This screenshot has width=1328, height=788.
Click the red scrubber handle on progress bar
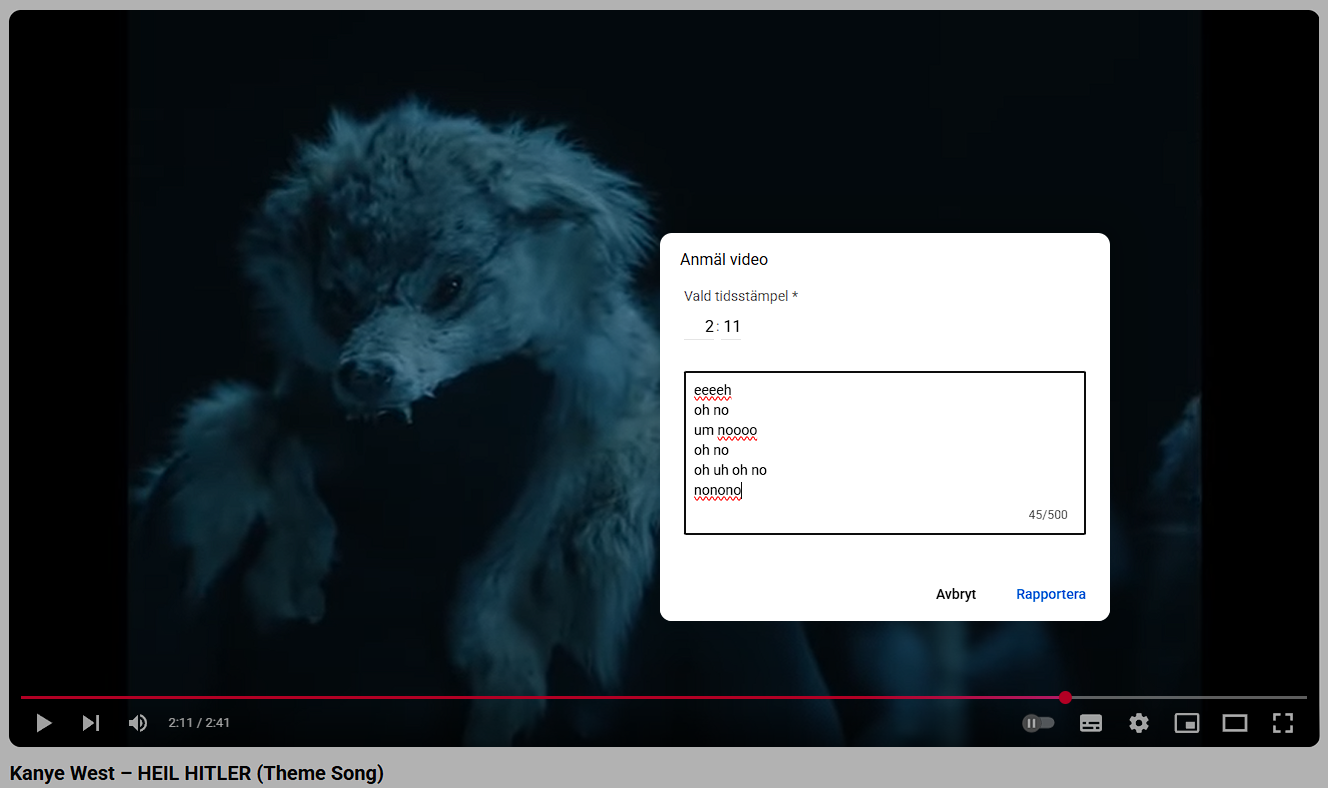[x=1066, y=697]
